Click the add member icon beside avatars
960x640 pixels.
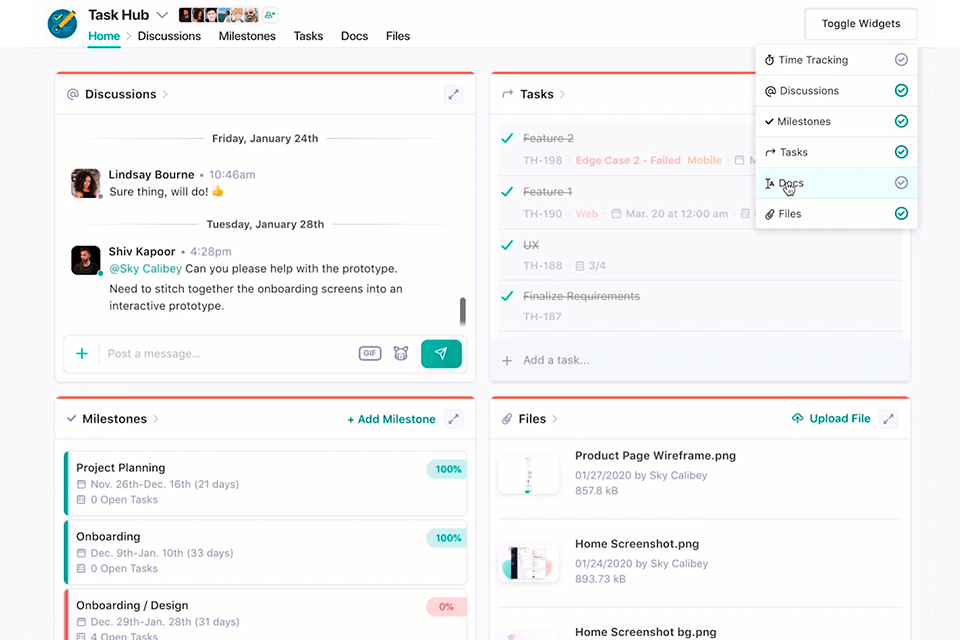(x=270, y=15)
